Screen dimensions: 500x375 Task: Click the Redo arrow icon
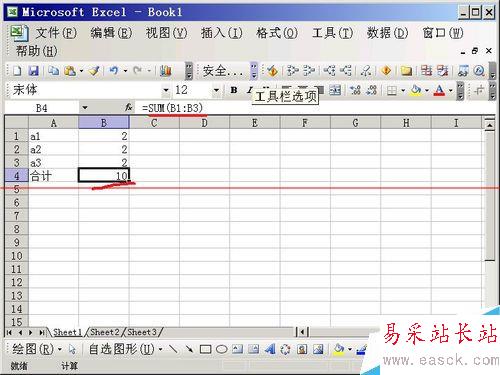click(x=137, y=71)
